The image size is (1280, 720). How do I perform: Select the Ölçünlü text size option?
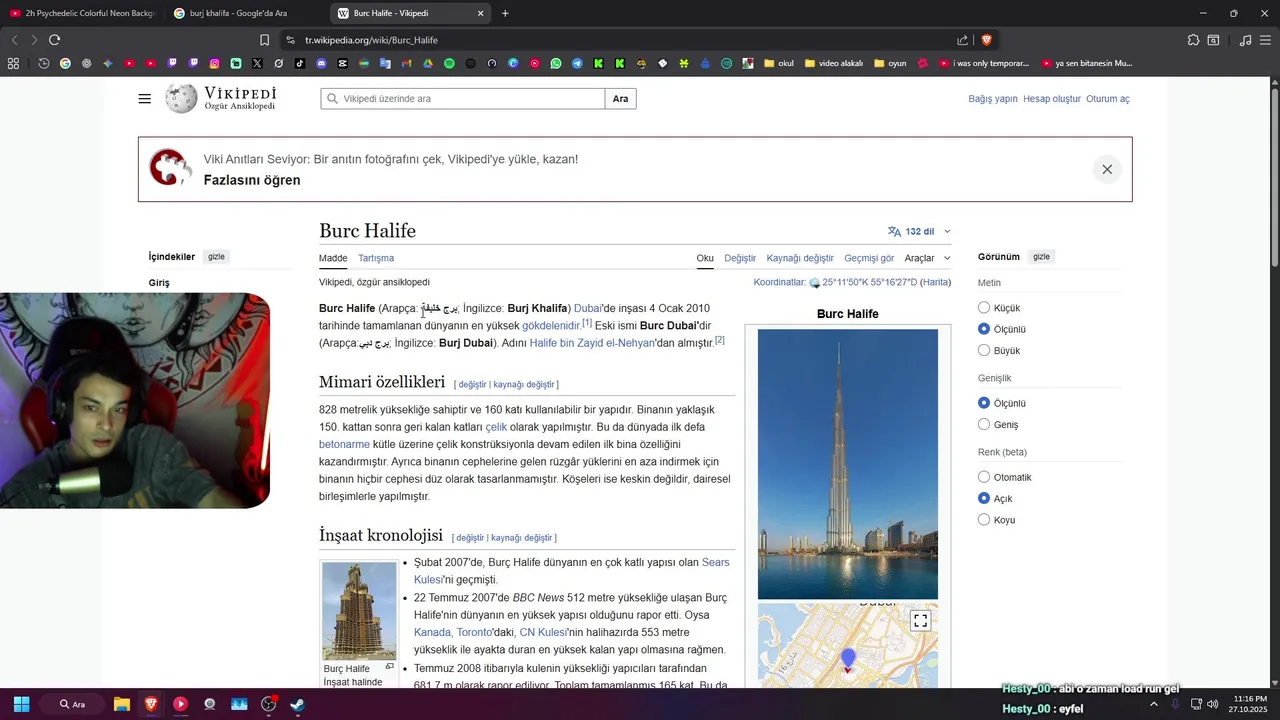click(984, 329)
